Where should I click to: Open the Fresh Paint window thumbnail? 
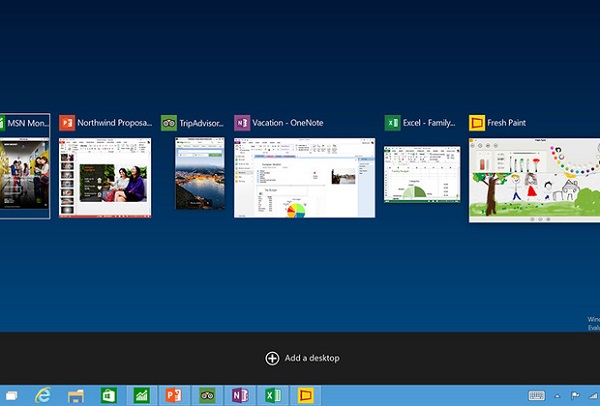click(534, 180)
